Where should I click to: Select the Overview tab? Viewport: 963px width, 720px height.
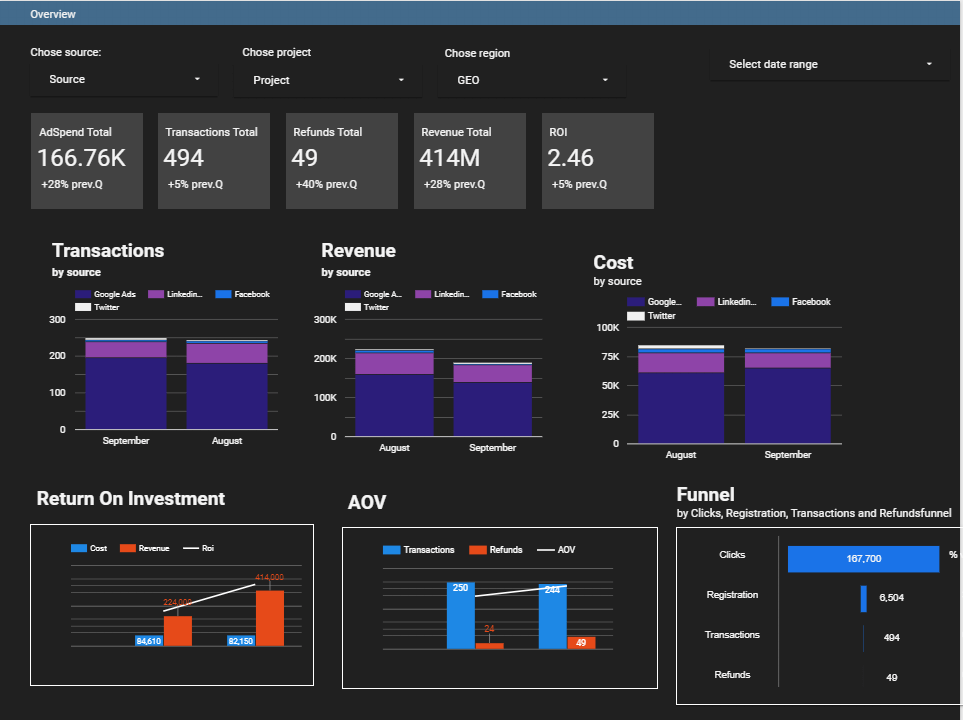coord(53,13)
